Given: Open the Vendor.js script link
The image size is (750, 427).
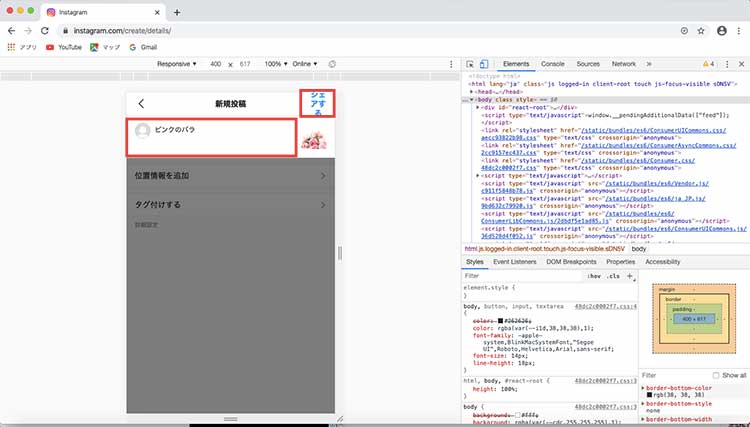Looking at the screenshot, I should [x=595, y=187].
